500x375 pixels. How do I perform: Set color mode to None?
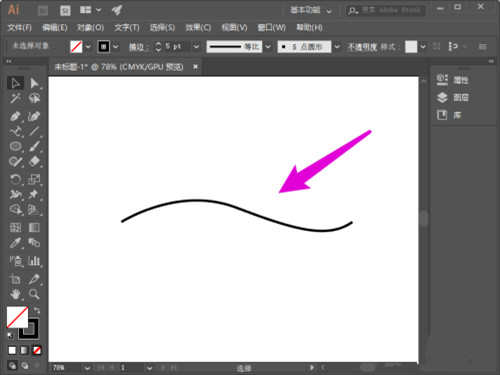pyautogui.click(x=37, y=350)
